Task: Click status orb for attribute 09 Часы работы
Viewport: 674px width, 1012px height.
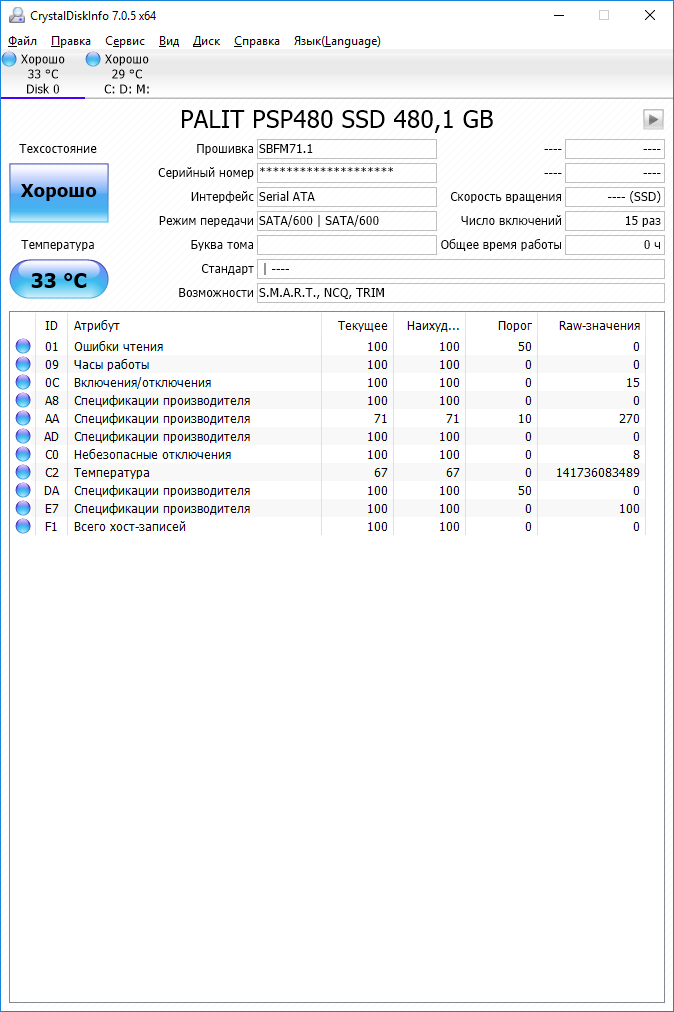Action: pyautogui.click(x=23, y=364)
